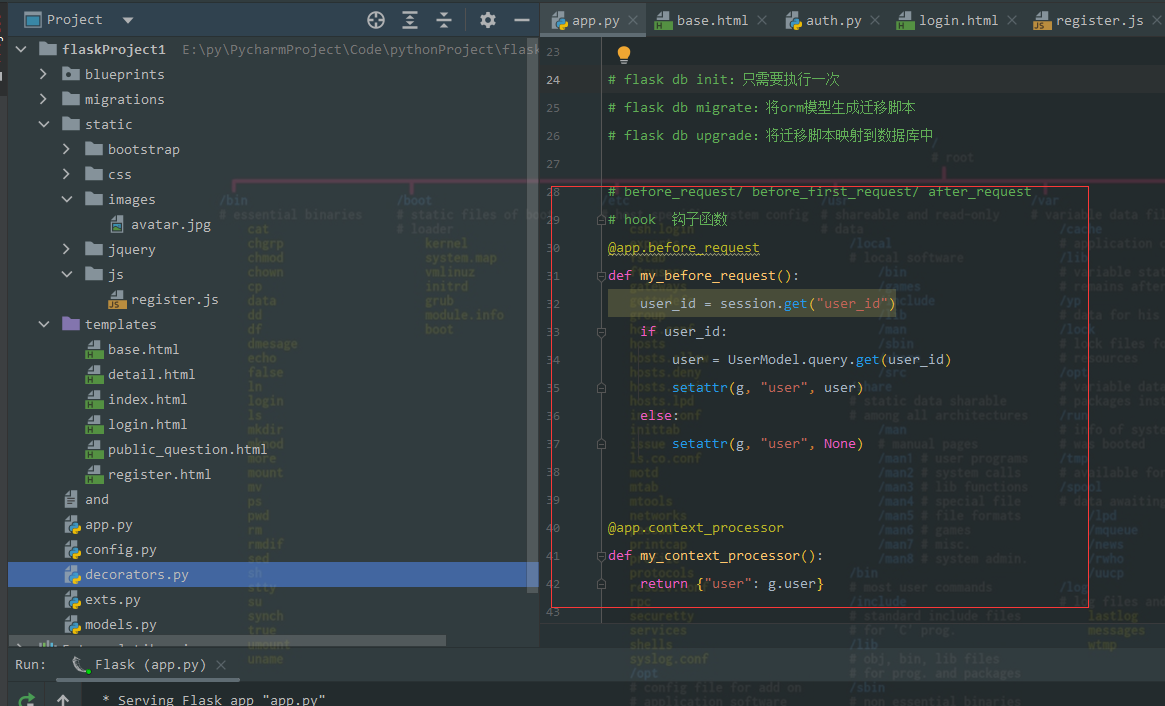Open the Project view dropdown arrow
The height and width of the screenshot is (706, 1165).
click(128, 20)
